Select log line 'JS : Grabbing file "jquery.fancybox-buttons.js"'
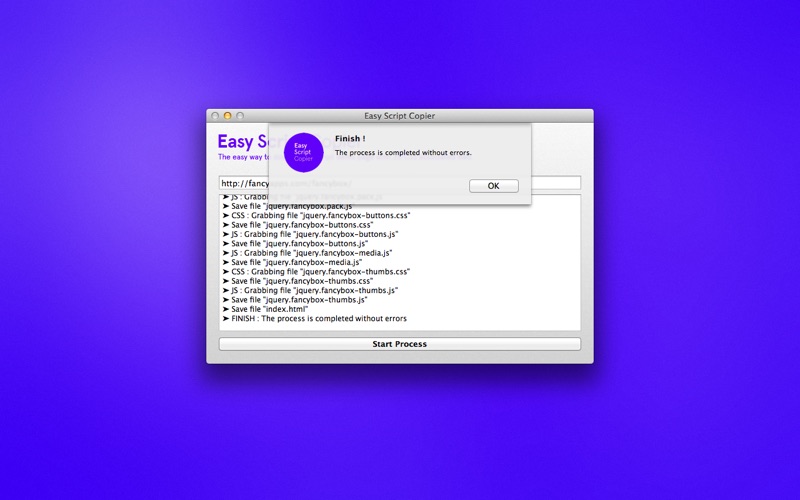This screenshot has width=800, height=500. 310,234
